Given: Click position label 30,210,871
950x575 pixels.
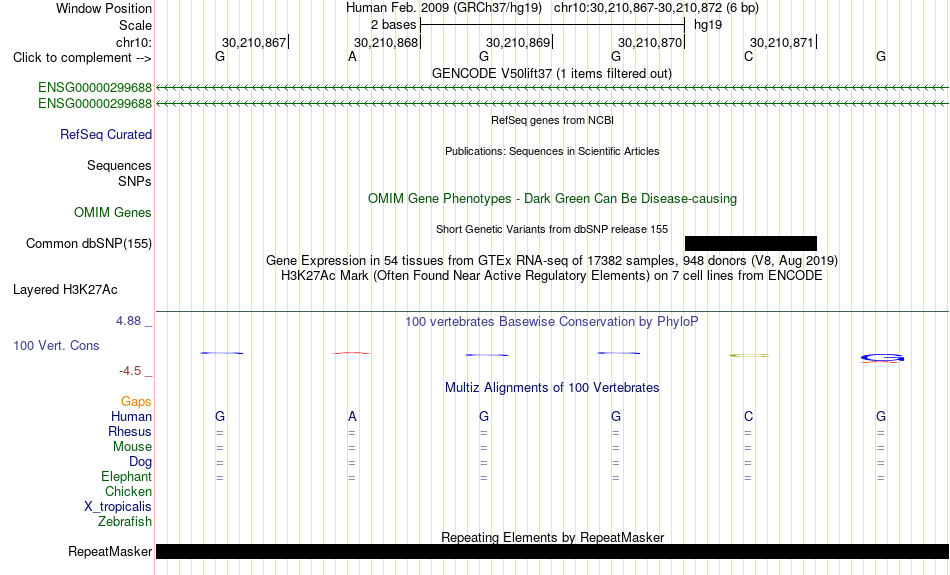Looking at the screenshot, I should (782, 42).
